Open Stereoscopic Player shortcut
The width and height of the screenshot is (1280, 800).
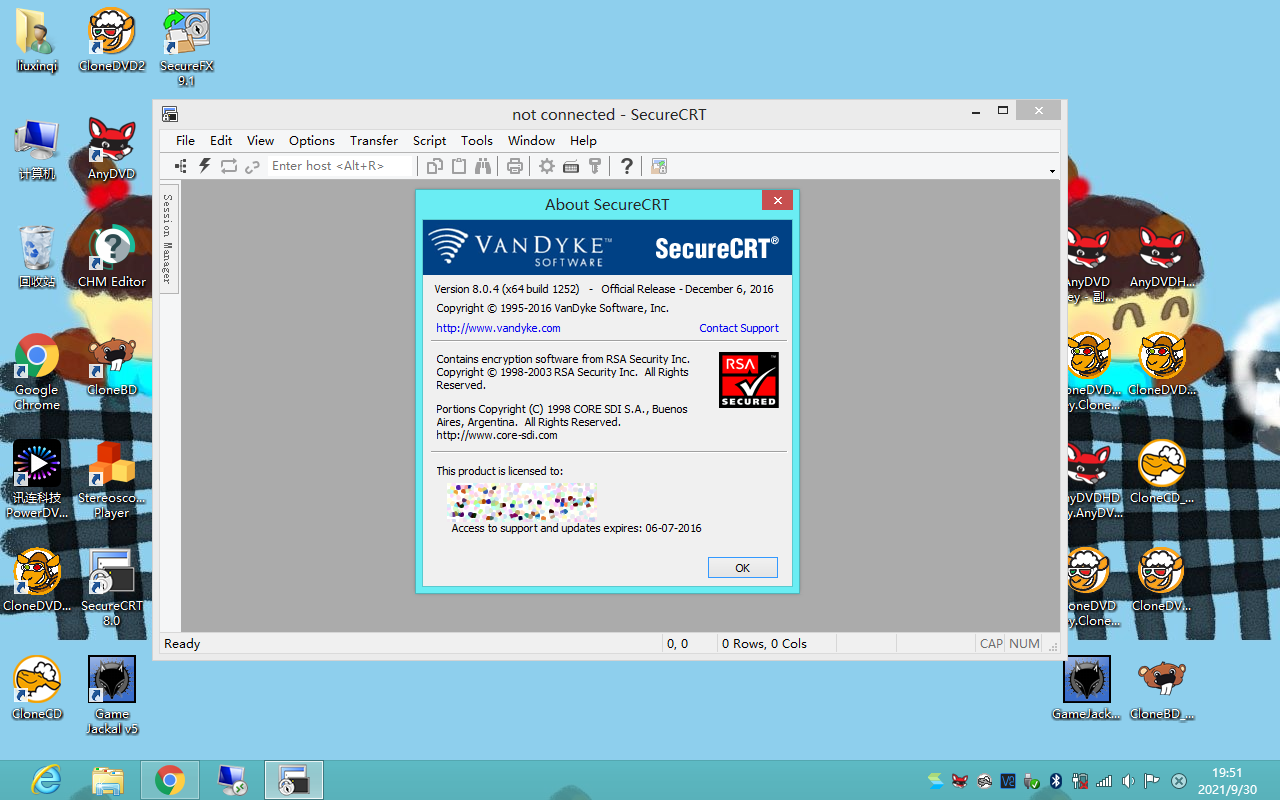(112, 480)
